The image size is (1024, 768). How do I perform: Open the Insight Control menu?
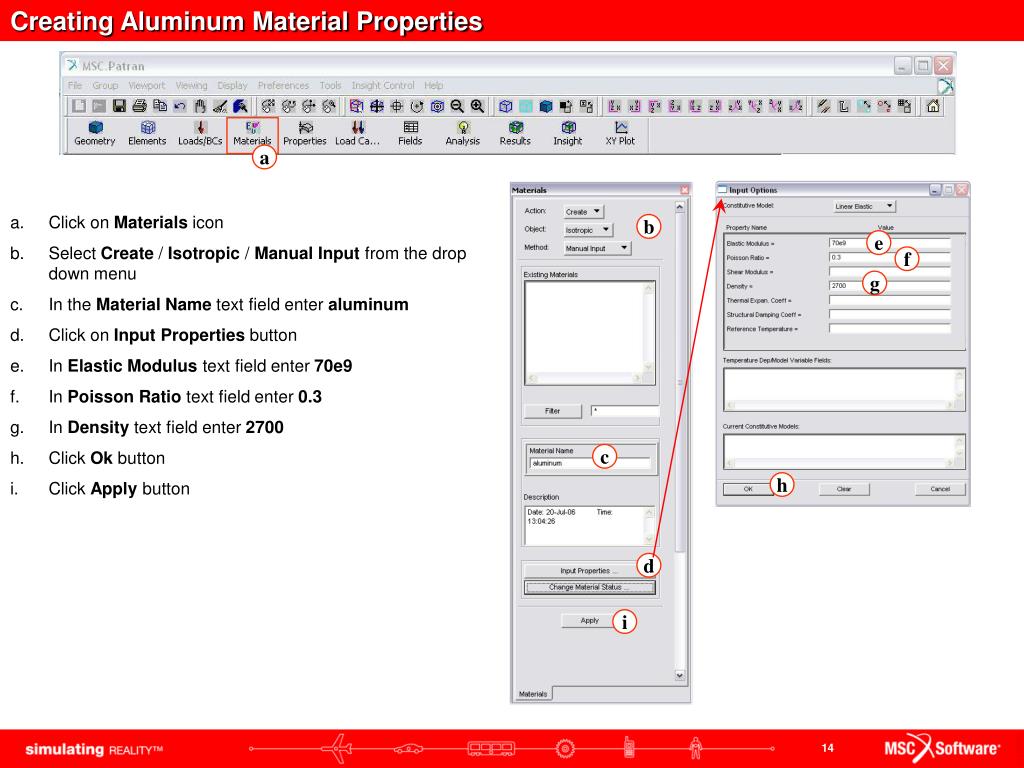(383, 86)
